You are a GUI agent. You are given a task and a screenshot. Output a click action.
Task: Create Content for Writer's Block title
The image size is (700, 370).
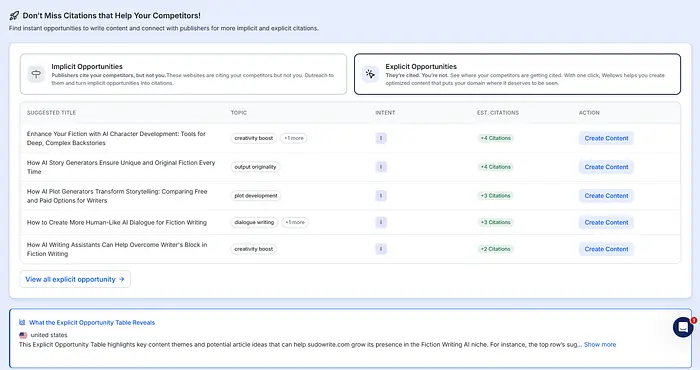click(x=606, y=249)
